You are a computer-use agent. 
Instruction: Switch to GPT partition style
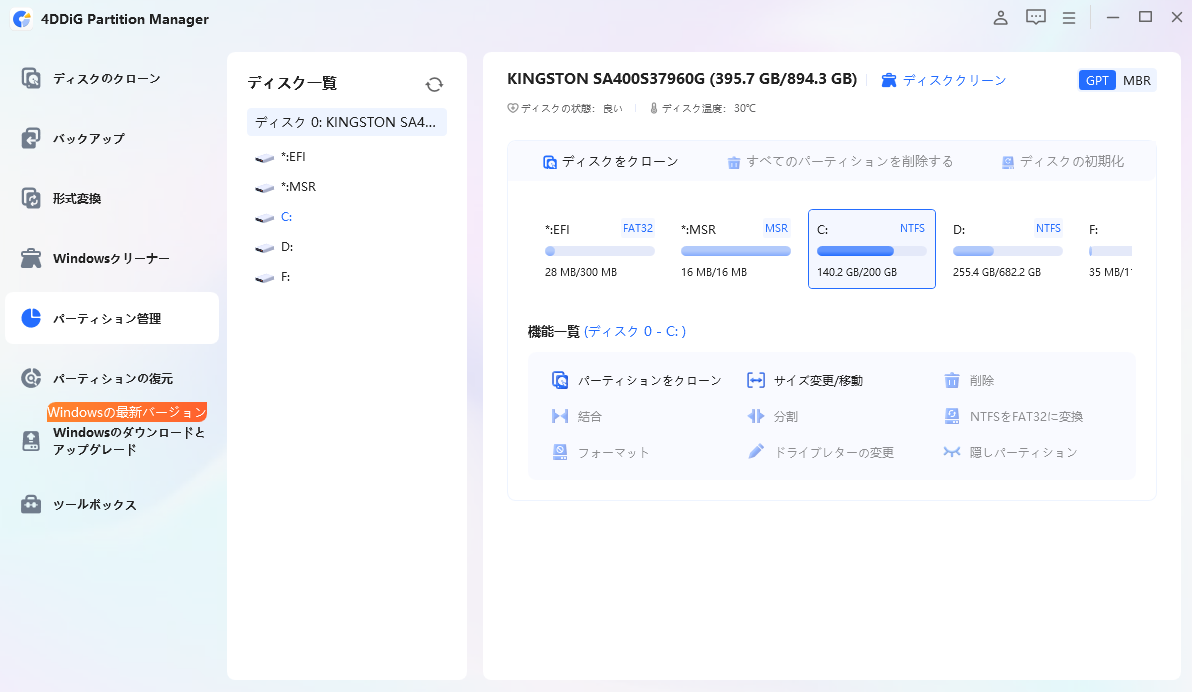click(1097, 80)
